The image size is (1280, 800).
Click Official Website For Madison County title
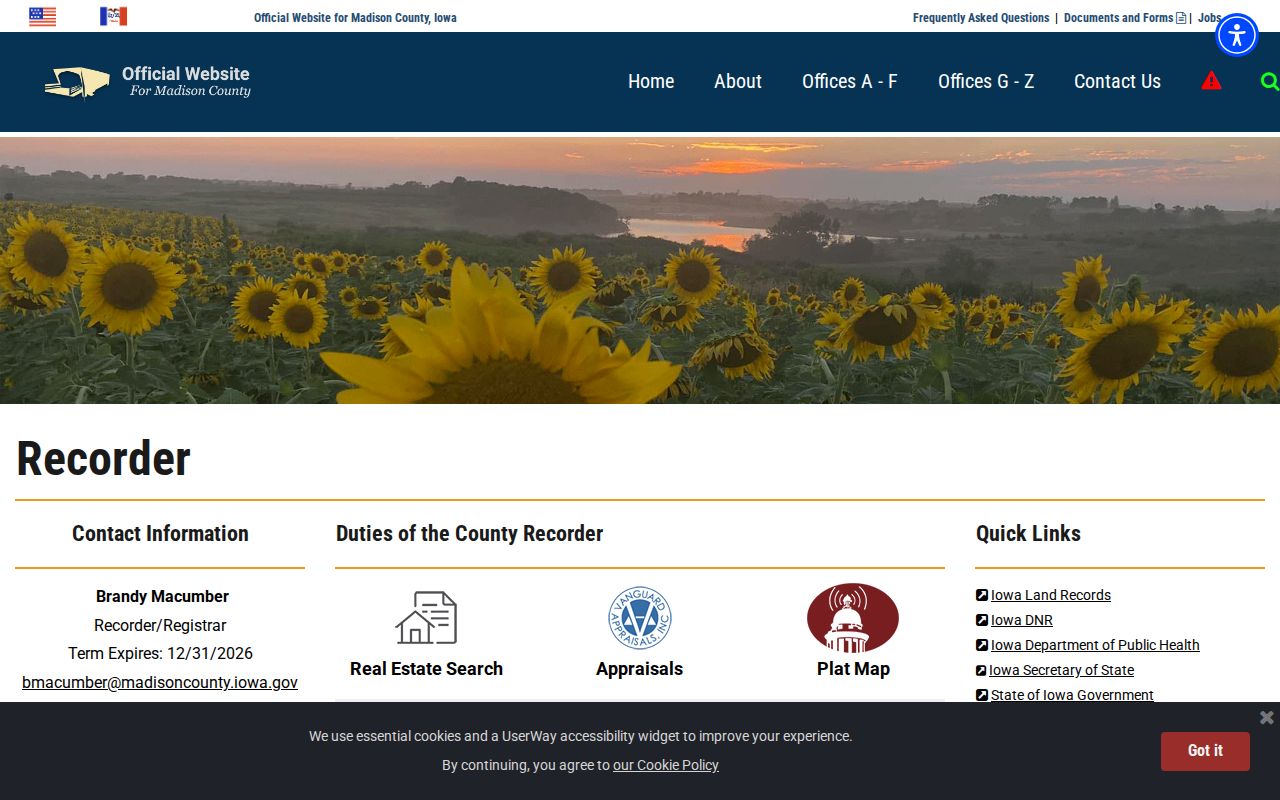(186, 81)
